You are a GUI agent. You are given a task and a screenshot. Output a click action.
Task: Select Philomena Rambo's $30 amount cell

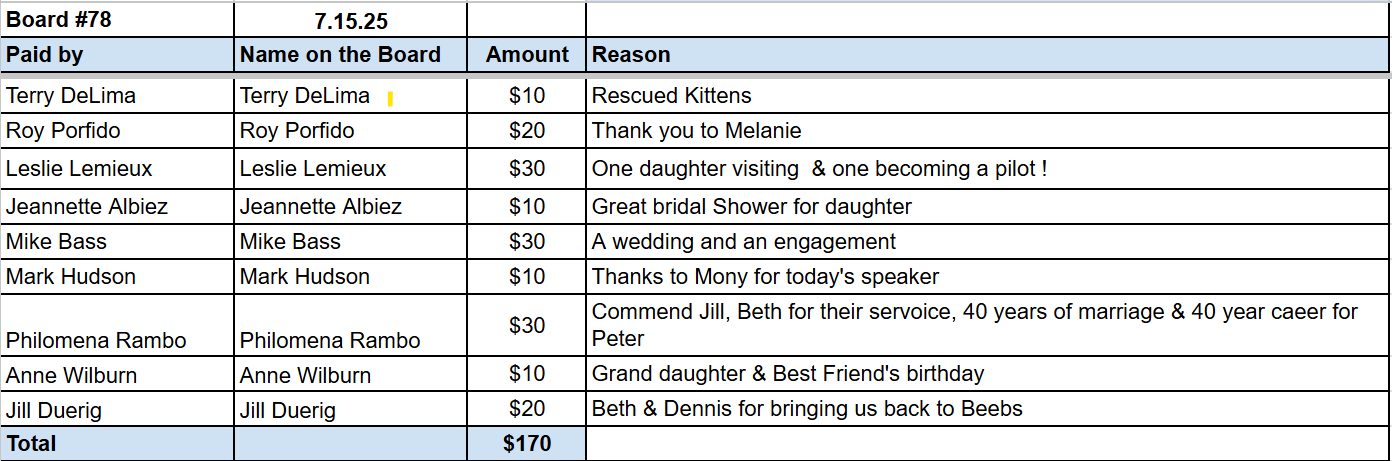point(527,326)
